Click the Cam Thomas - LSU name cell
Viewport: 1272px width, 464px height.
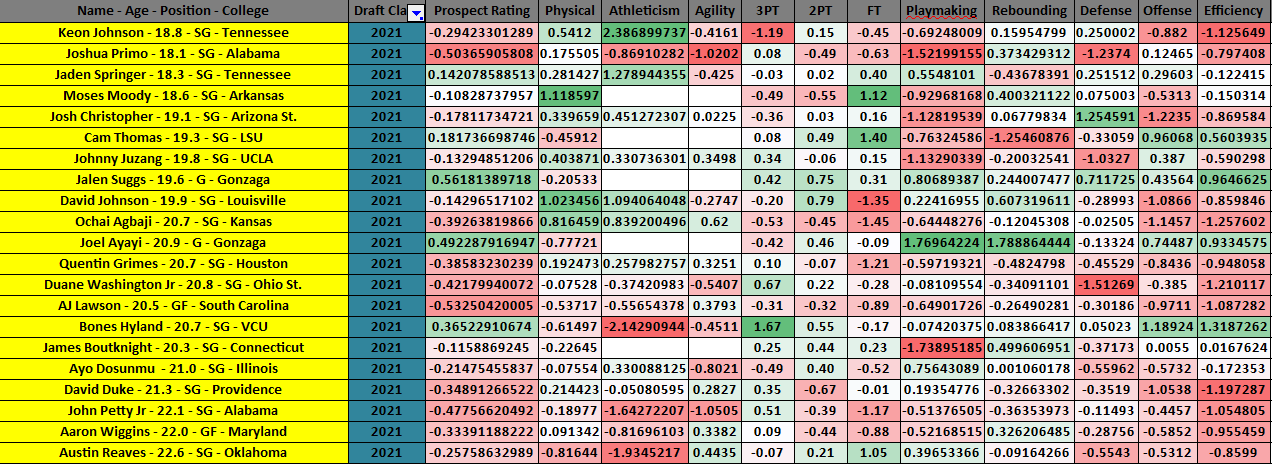click(x=176, y=138)
